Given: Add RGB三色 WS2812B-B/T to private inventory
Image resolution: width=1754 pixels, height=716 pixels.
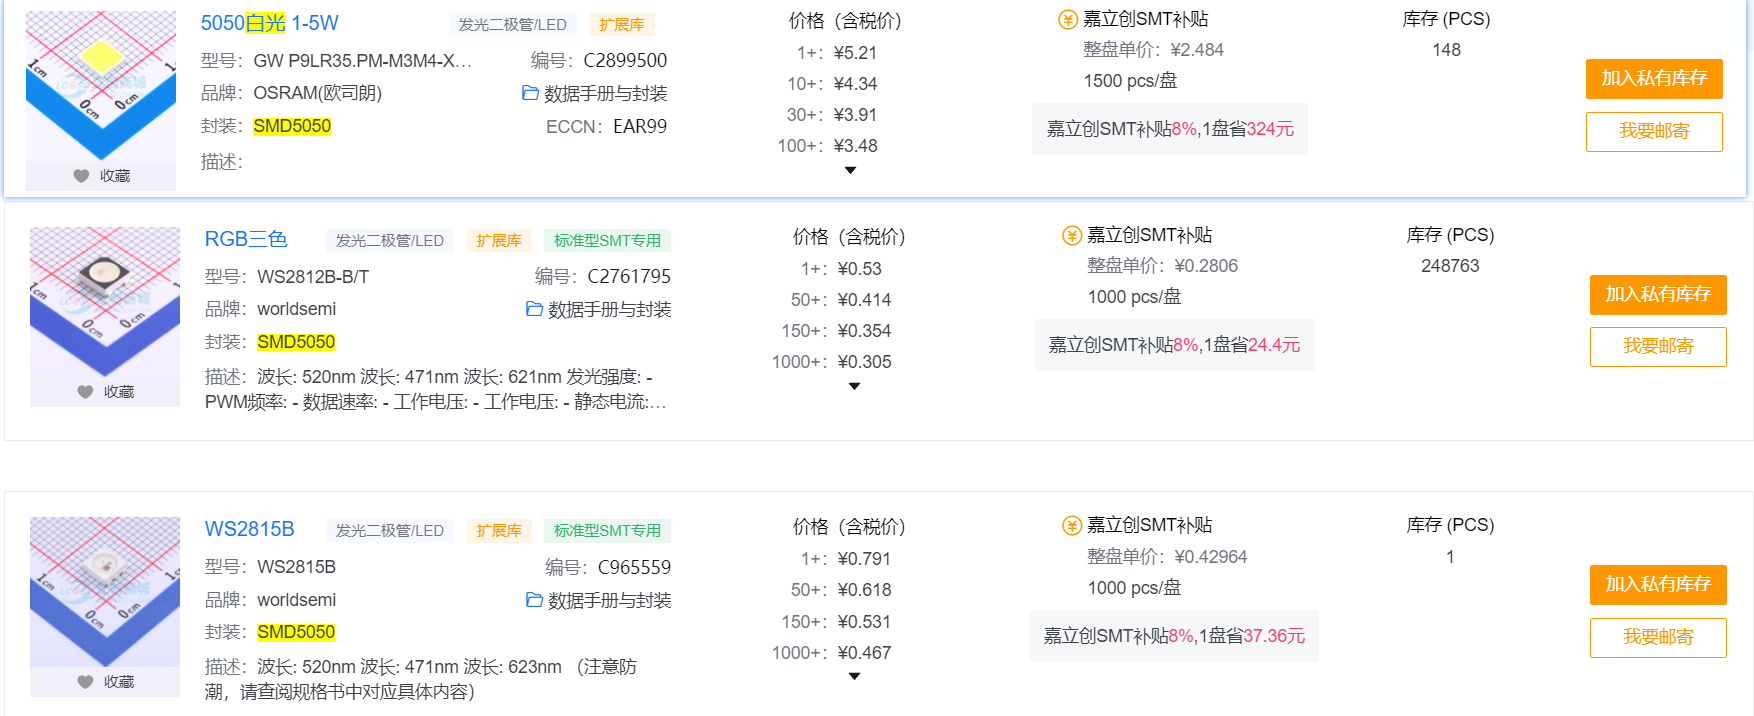Looking at the screenshot, I should point(1658,295).
